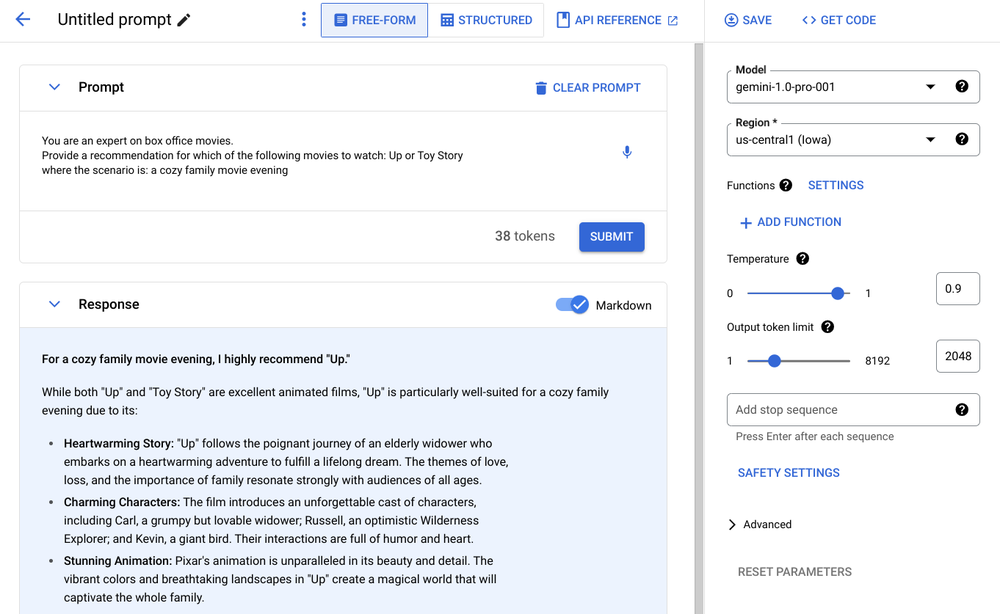
Task: Switch to the Structured tab
Action: point(486,20)
